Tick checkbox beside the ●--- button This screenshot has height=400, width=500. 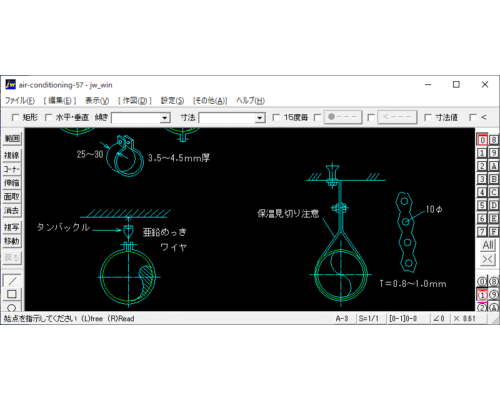317,117
